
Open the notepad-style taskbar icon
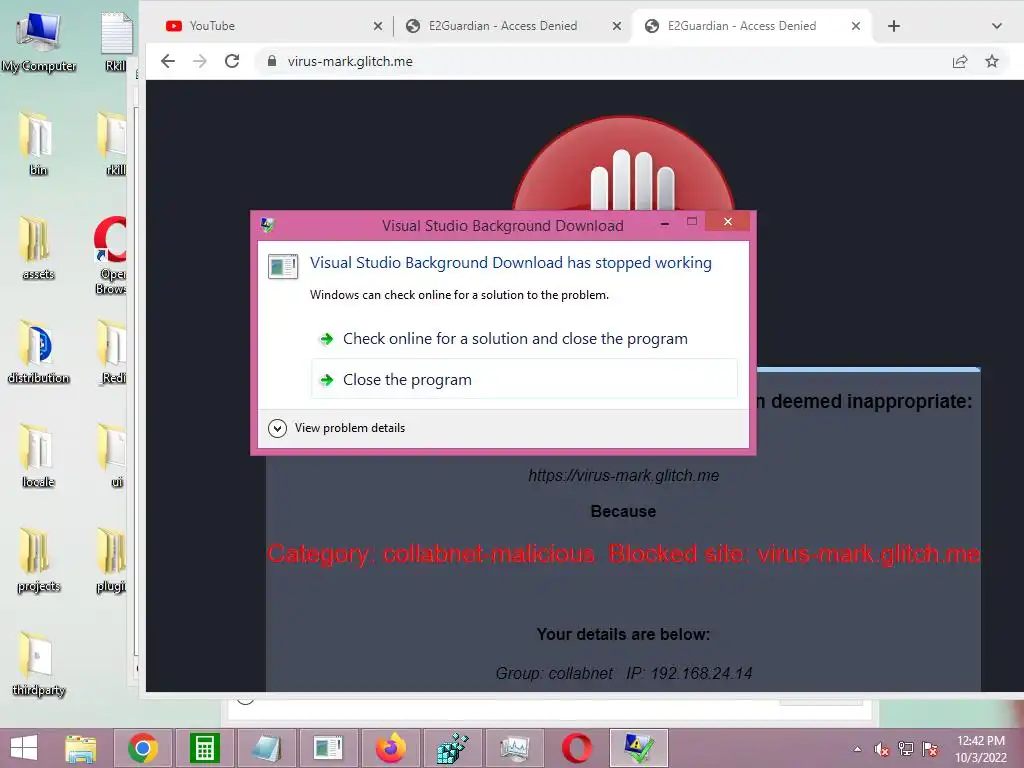(x=266, y=748)
